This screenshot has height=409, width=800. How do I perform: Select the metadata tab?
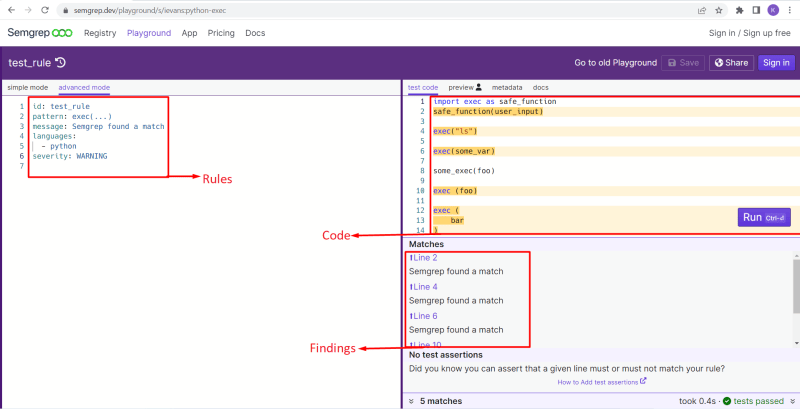pos(507,88)
